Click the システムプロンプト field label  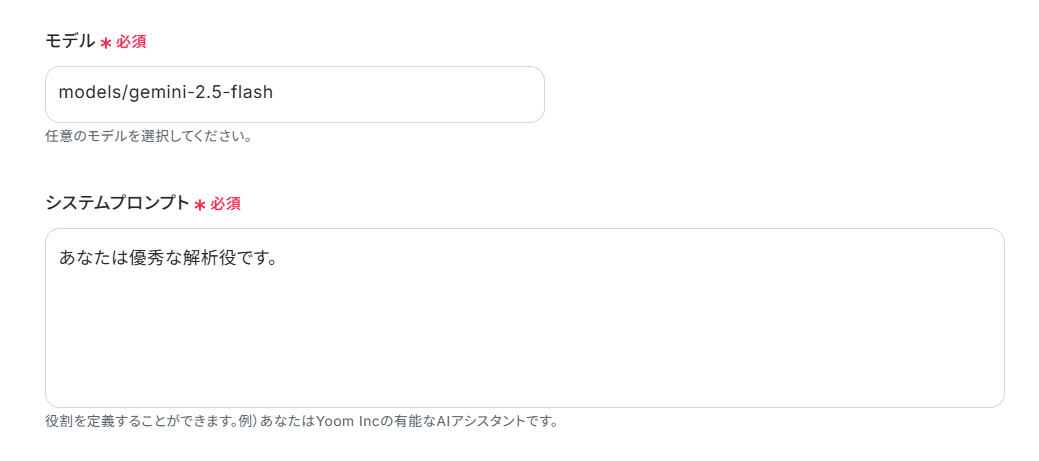(x=117, y=203)
